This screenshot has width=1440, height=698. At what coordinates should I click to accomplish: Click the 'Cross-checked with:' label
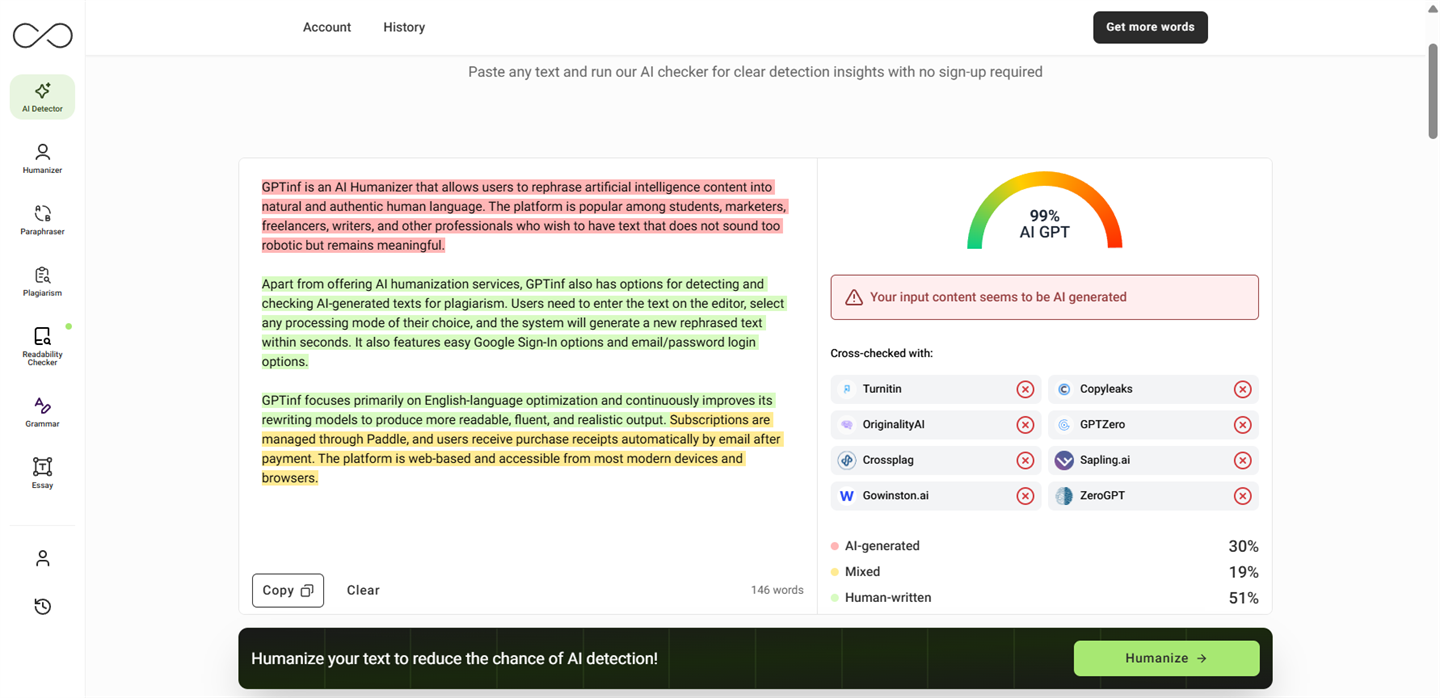click(881, 353)
